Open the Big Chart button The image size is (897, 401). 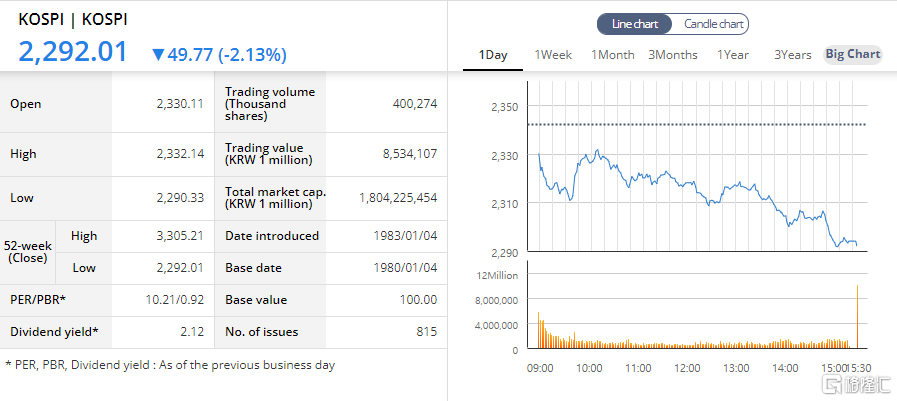pos(852,54)
